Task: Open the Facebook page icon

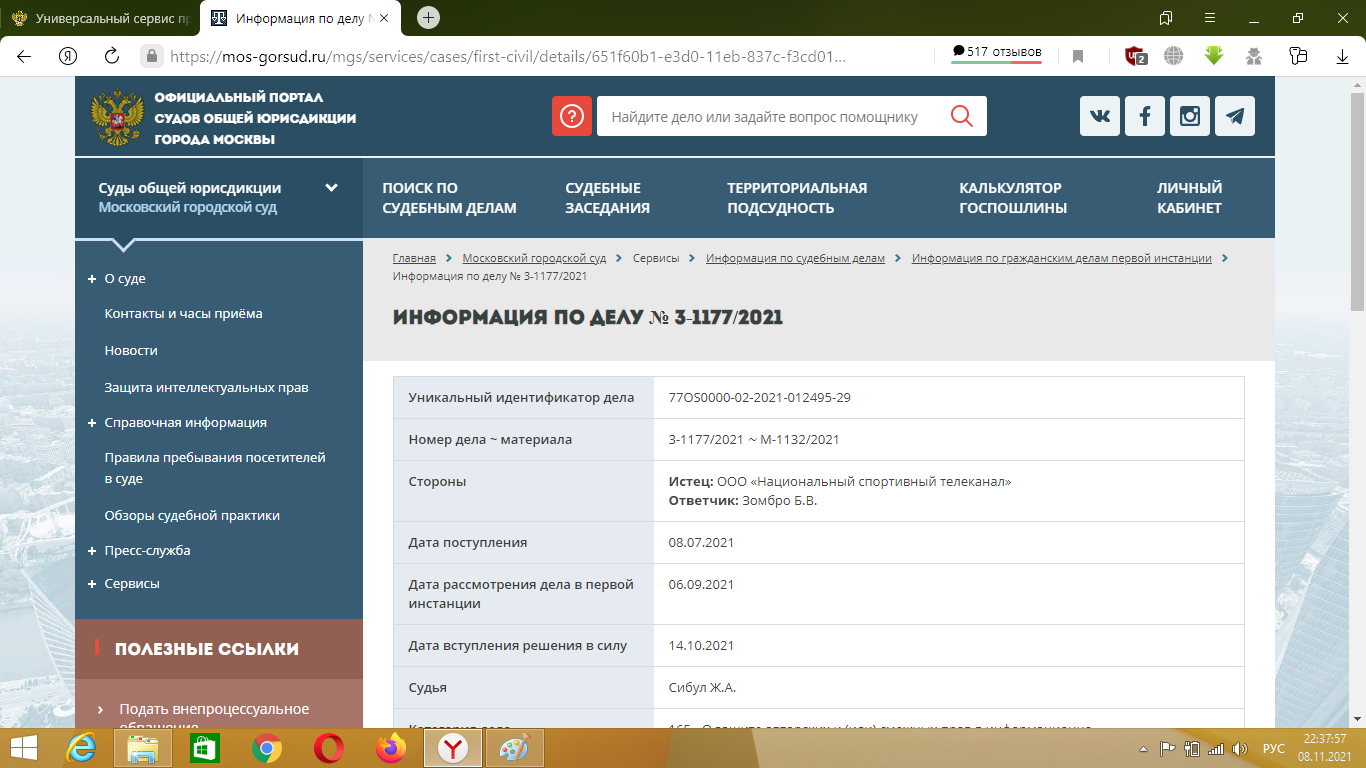Action: pyautogui.click(x=1145, y=116)
